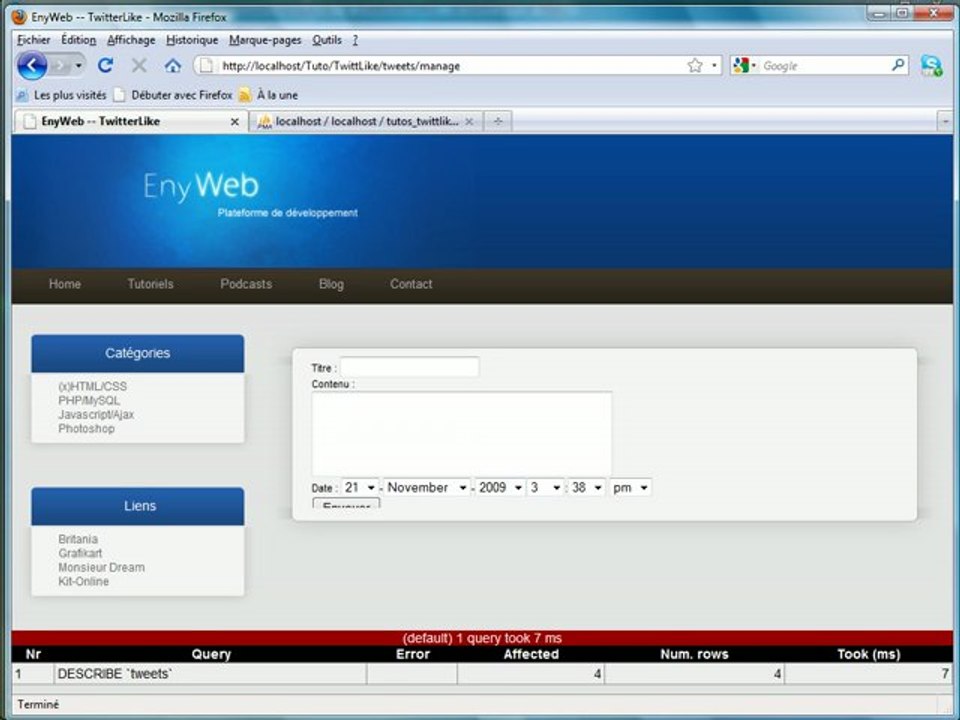Open Débuter avec Firefox bookmark
The height and width of the screenshot is (720, 960).
(173, 95)
